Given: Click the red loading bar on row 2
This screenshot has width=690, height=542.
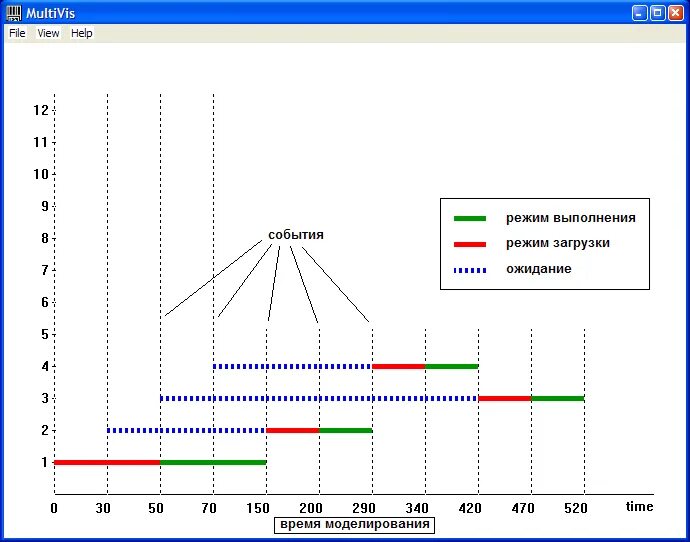Looking at the screenshot, I should click(293, 430).
